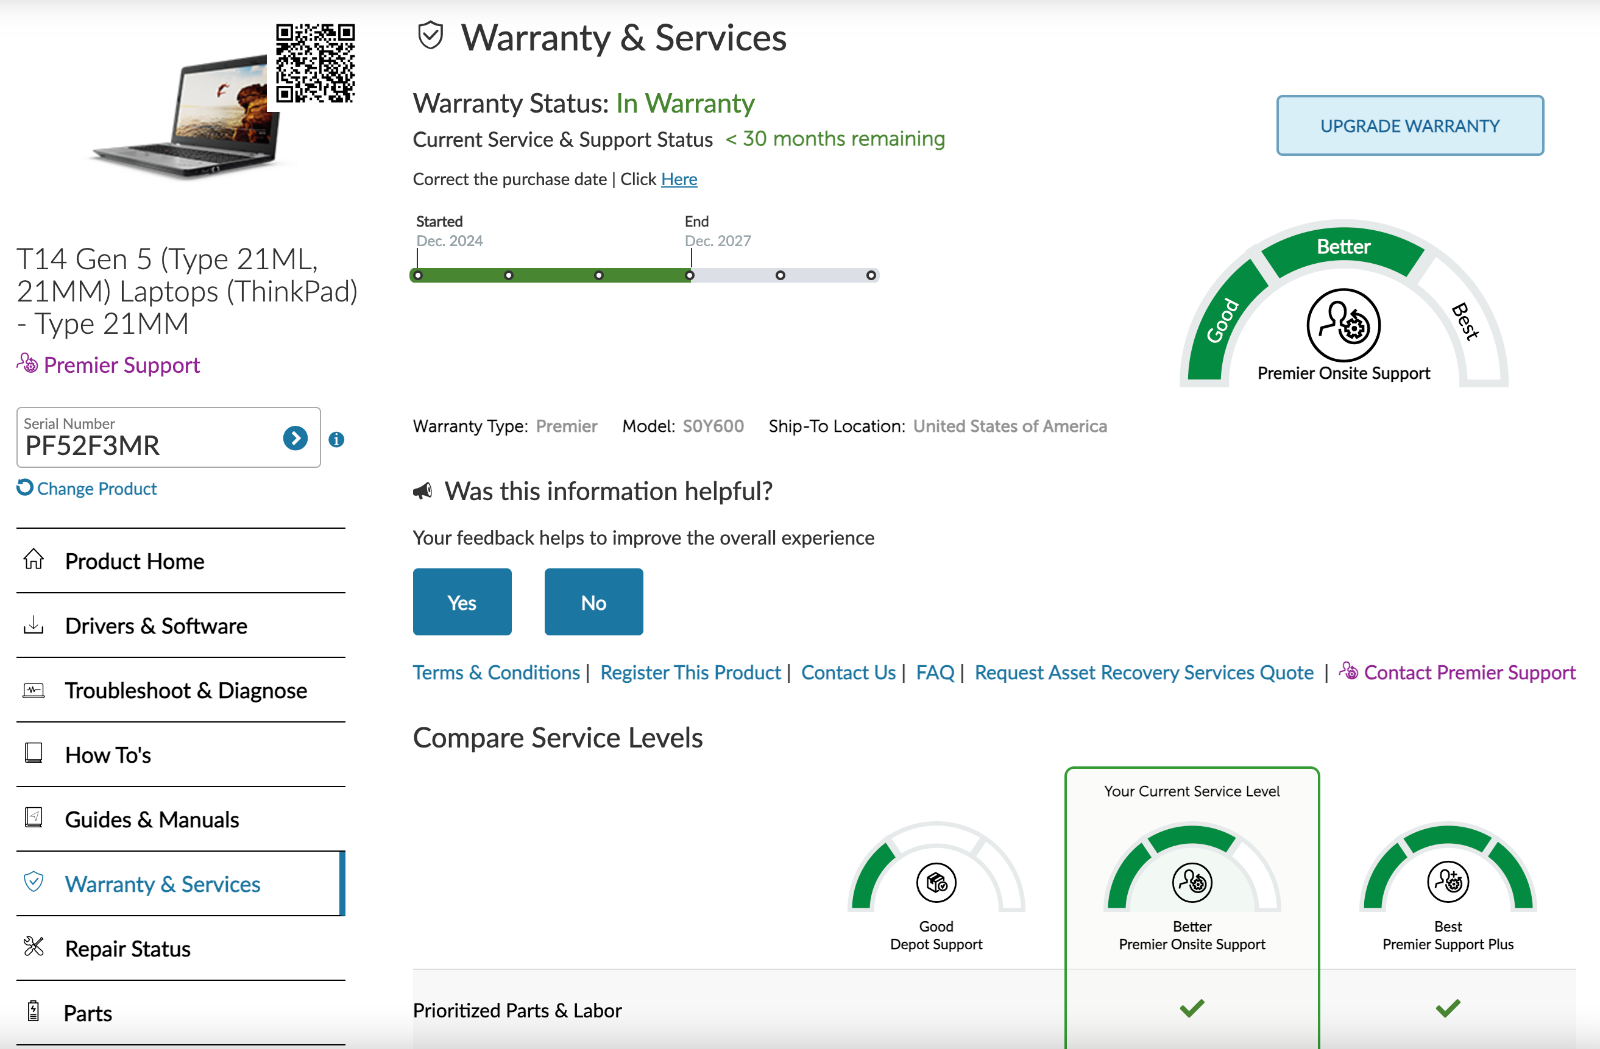Click the Better Premier Onsite Support comparison icon
The width and height of the screenshot is (1600, 1049).
point(1192,883)
